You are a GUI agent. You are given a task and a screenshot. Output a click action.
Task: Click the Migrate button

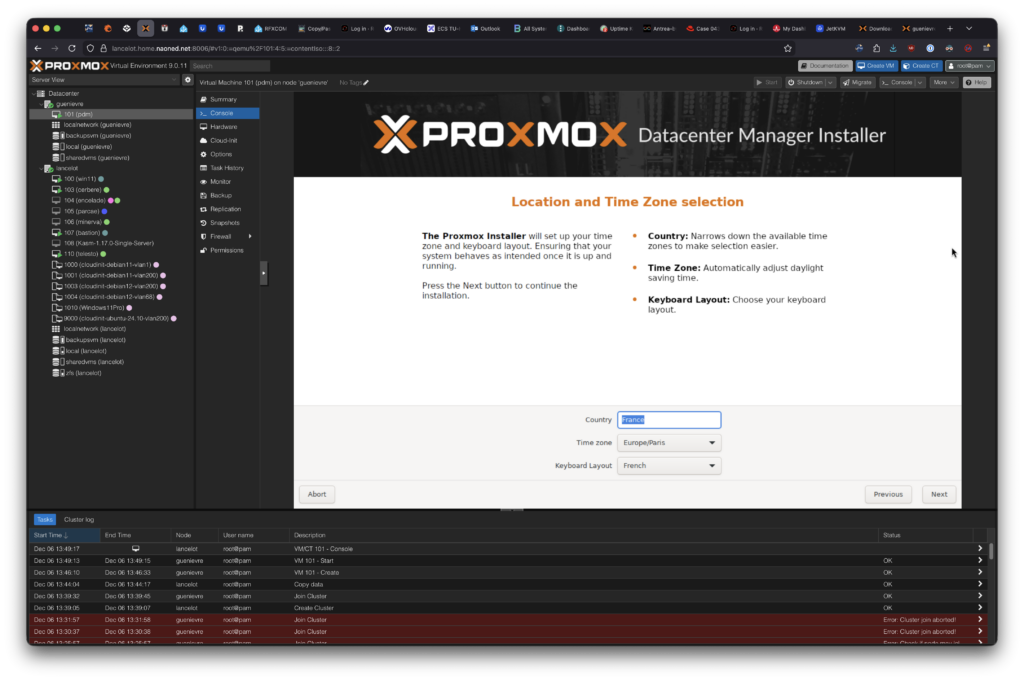[857, 82]
